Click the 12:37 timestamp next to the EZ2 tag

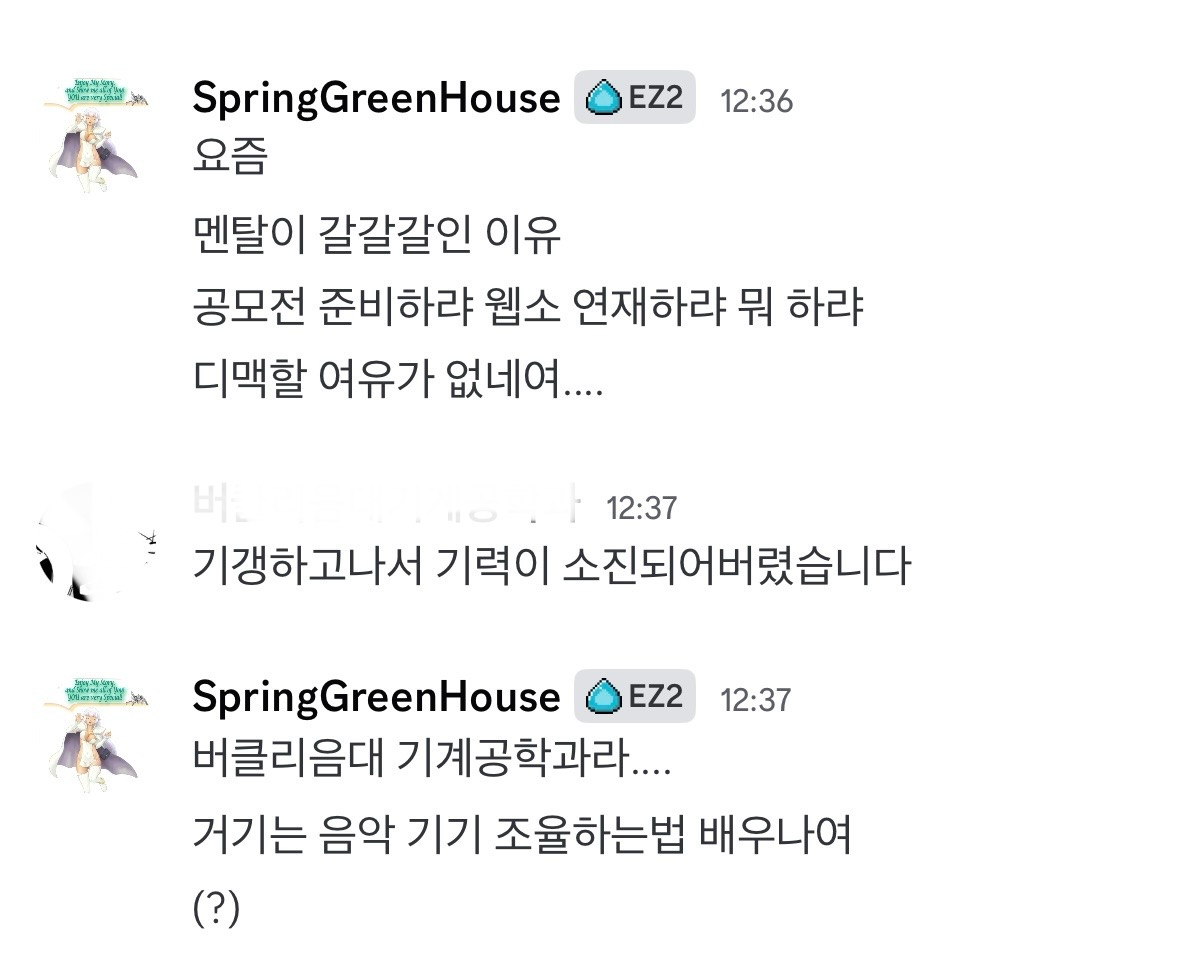pos(756,699)
